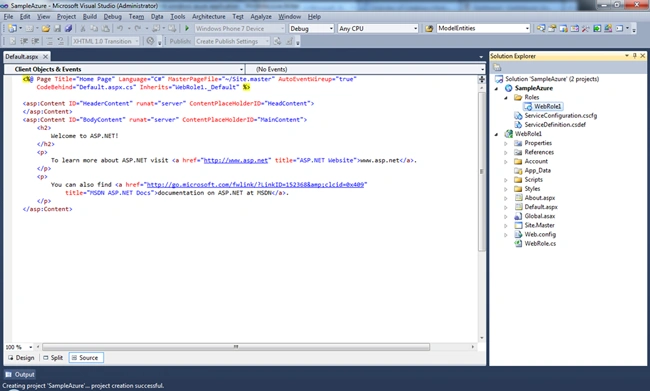The height and width of the screenshot is (391, 650).
Task: Open the Output panel tab
Action: tap(19, 374)
